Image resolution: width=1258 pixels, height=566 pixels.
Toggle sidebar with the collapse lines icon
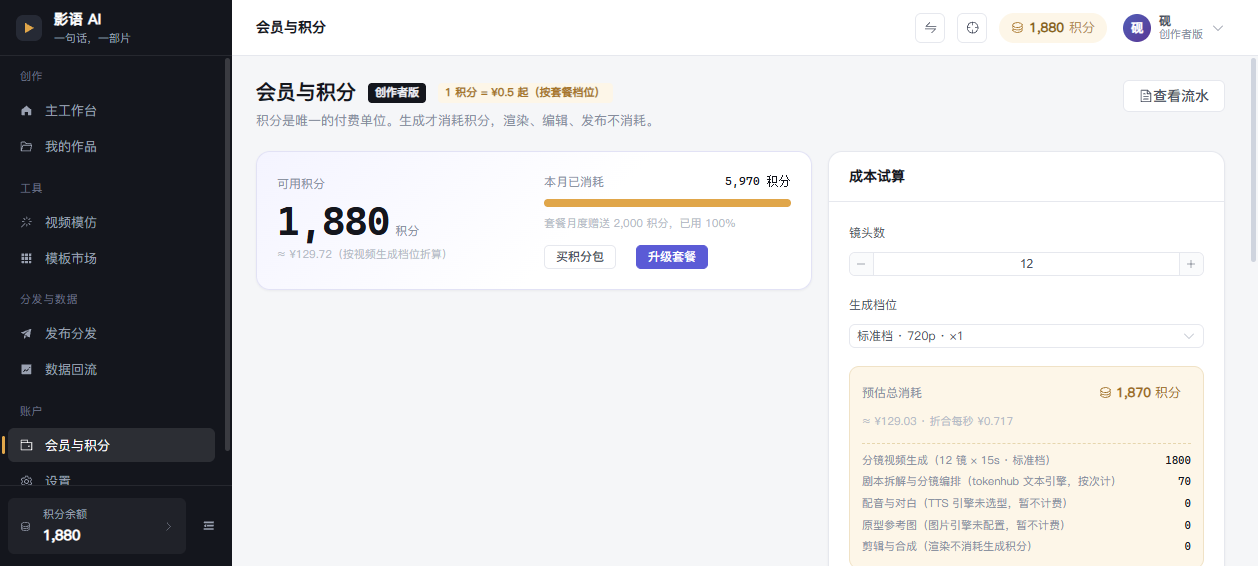[209, 526]
